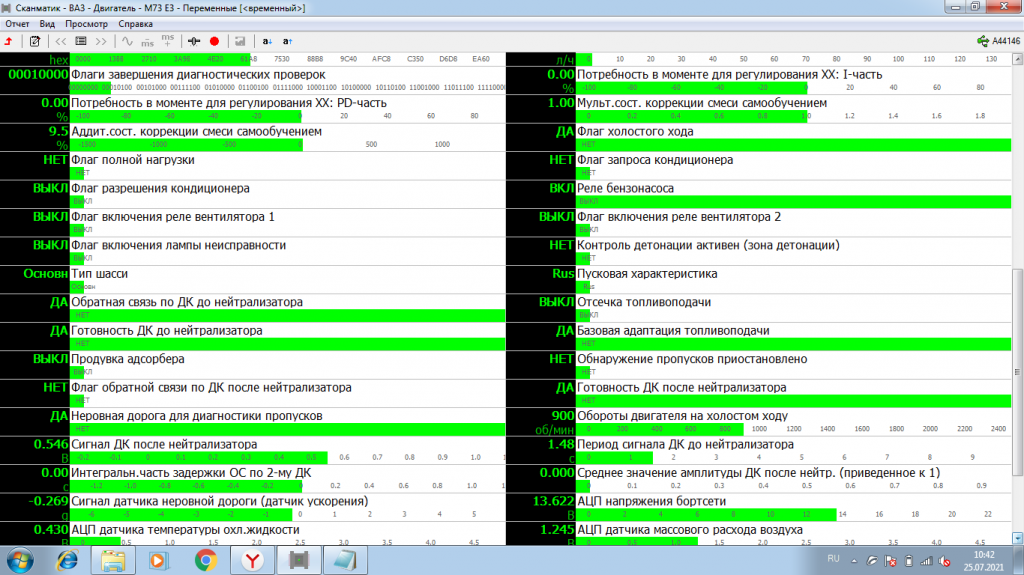The width and height of the screenshot is (1024, 575).
Task: Click RU language indicator
Action: [x=833, y=559]
